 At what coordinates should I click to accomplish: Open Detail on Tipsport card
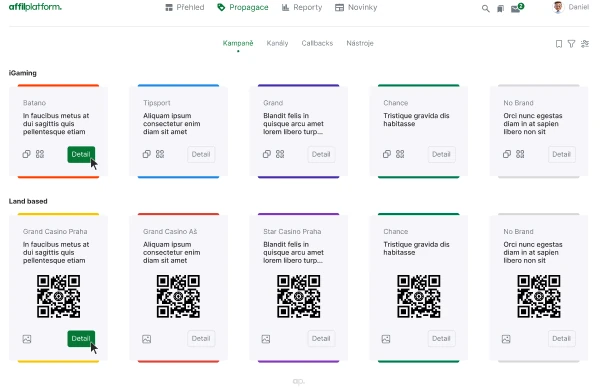pyautogui.click(x=201, y=154)
